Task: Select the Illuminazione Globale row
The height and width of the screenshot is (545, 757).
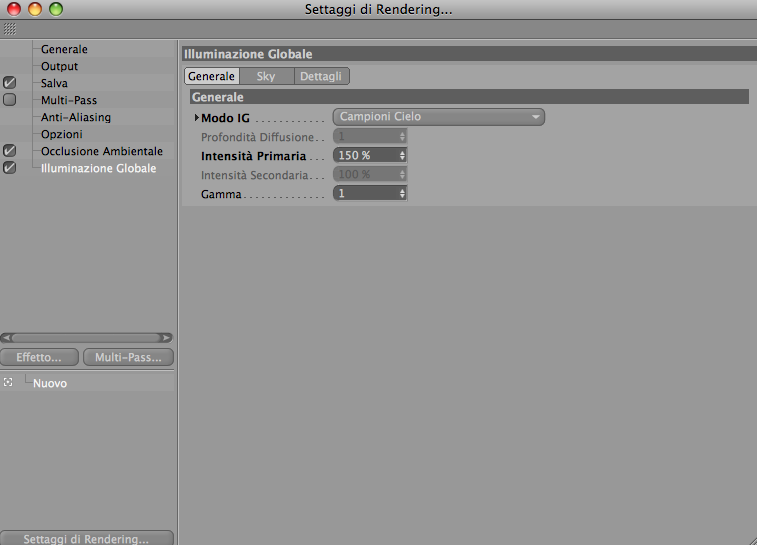Action: 98,168
